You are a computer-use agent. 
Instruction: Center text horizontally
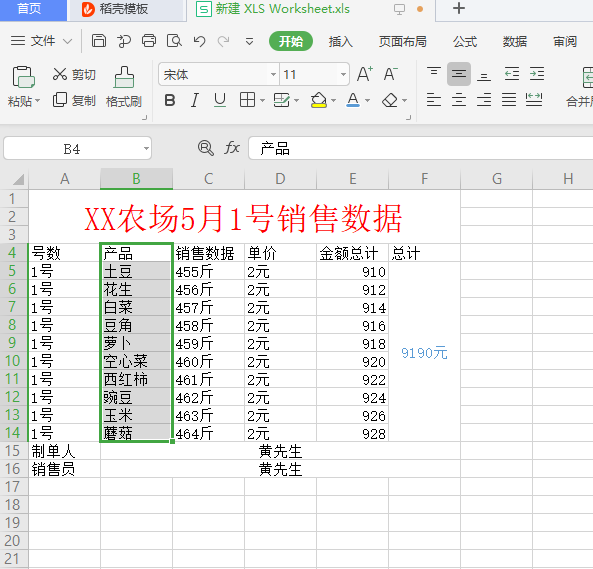(x=459, y=100)
